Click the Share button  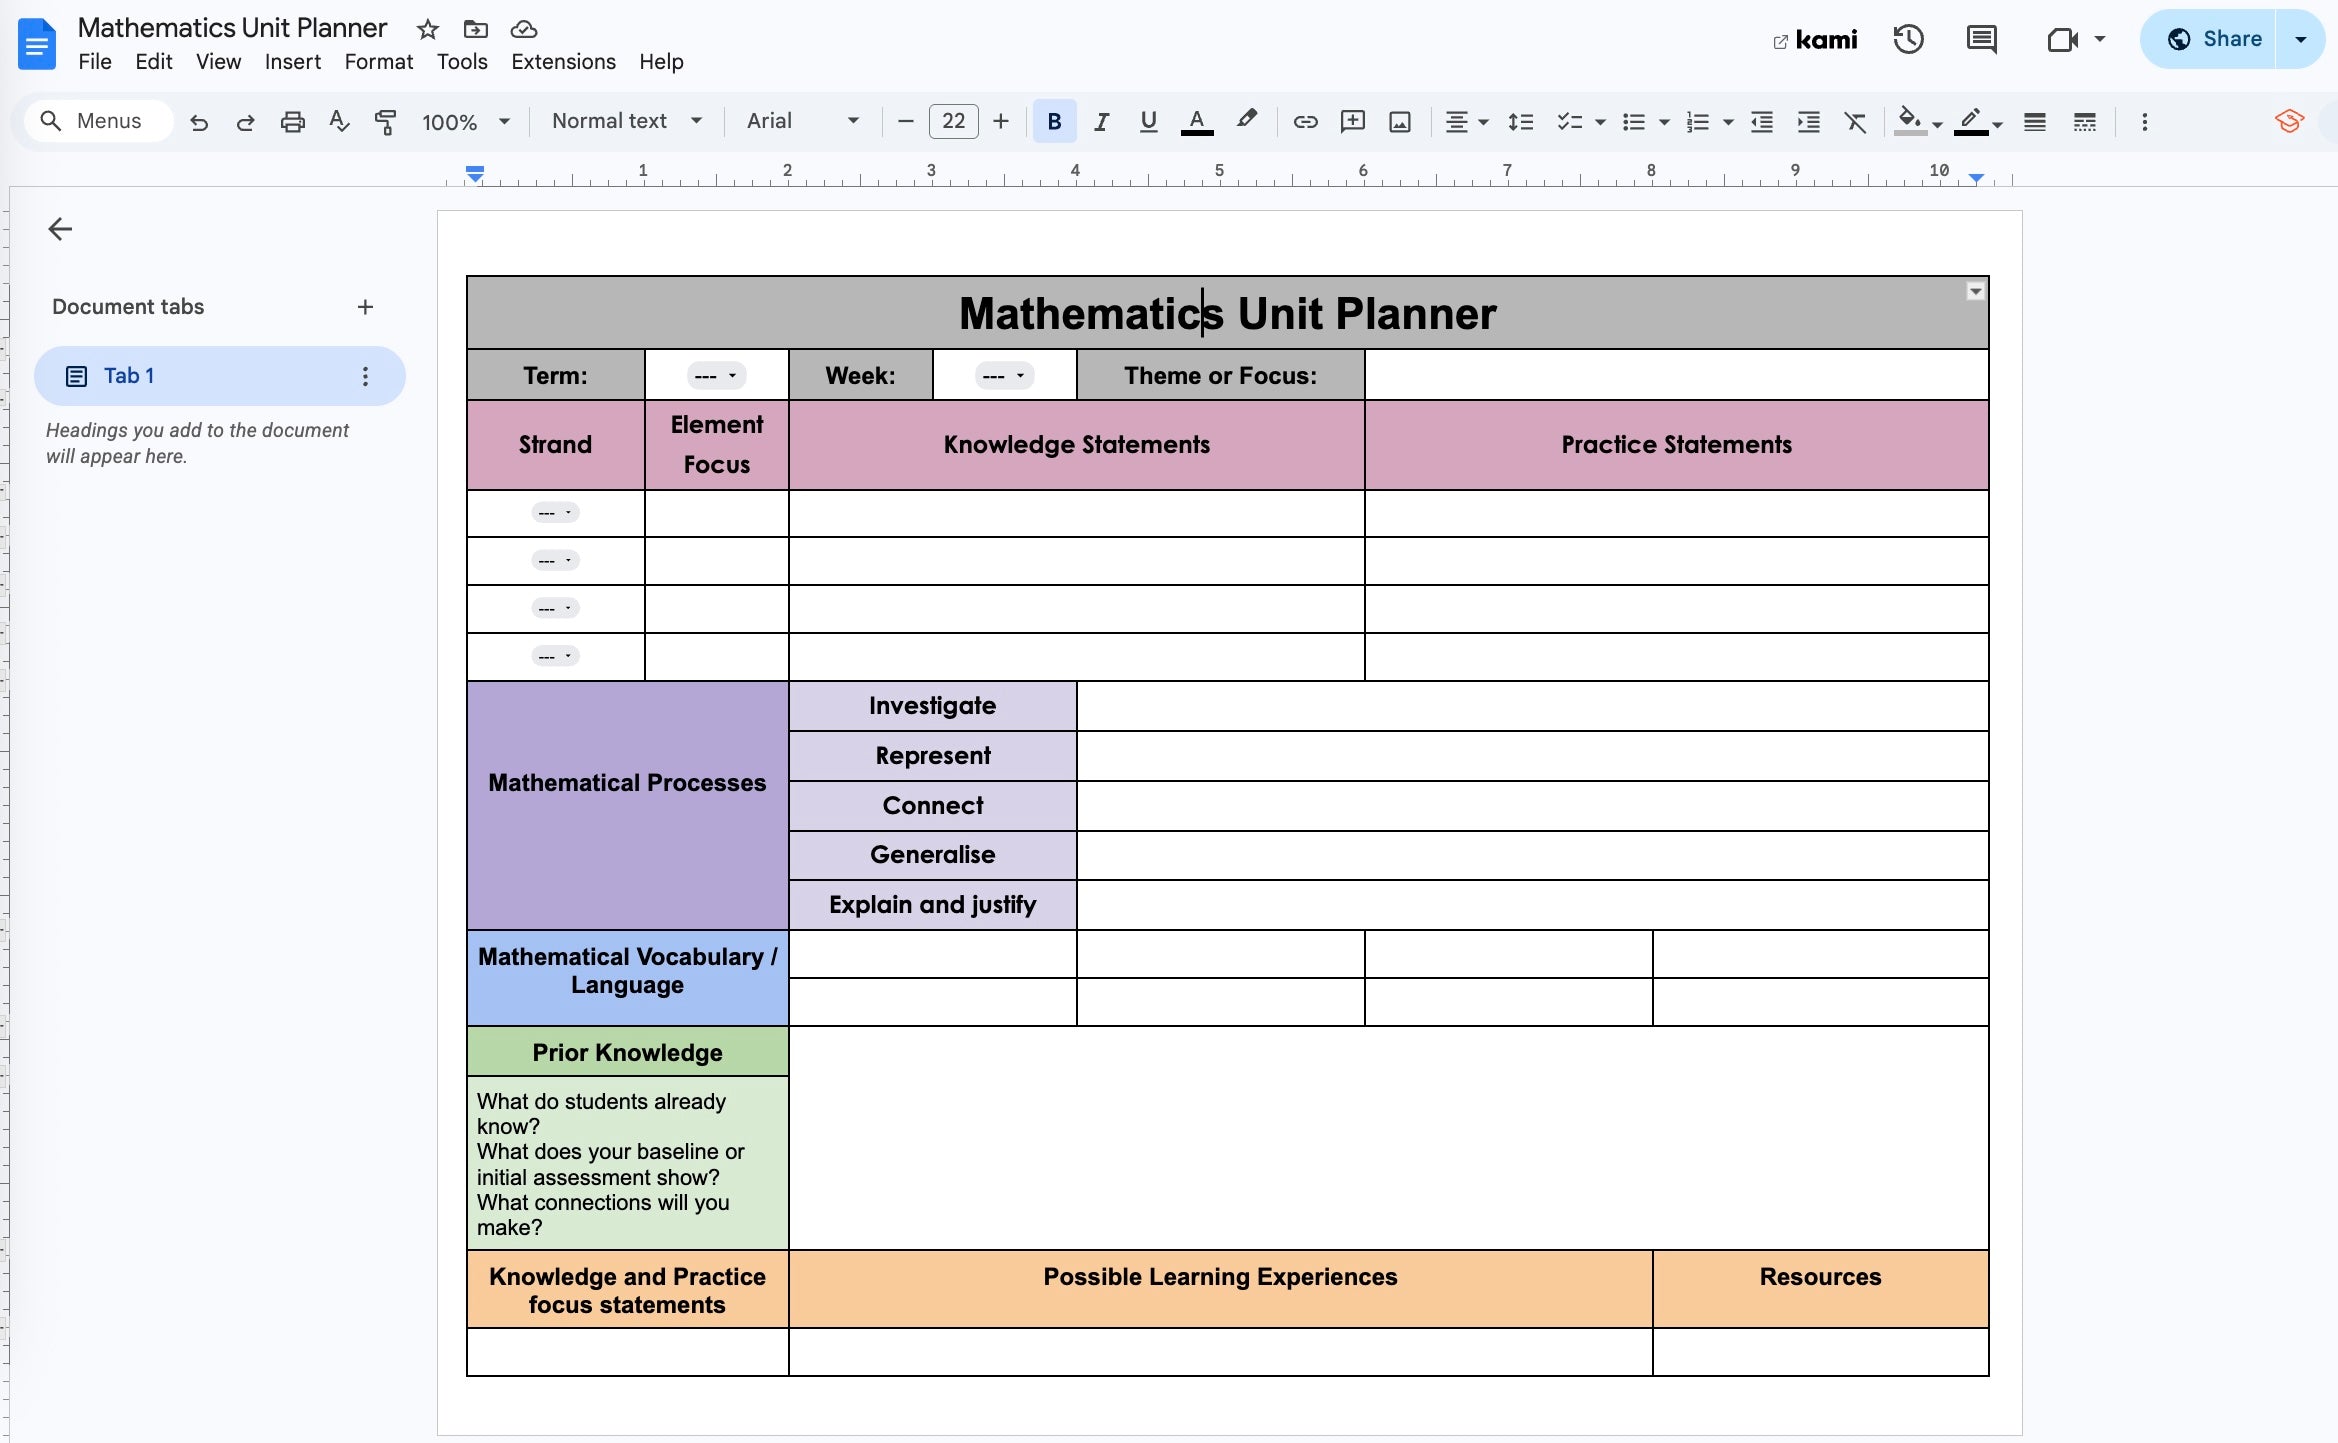pyautogui.click(x=2214, y=39)
